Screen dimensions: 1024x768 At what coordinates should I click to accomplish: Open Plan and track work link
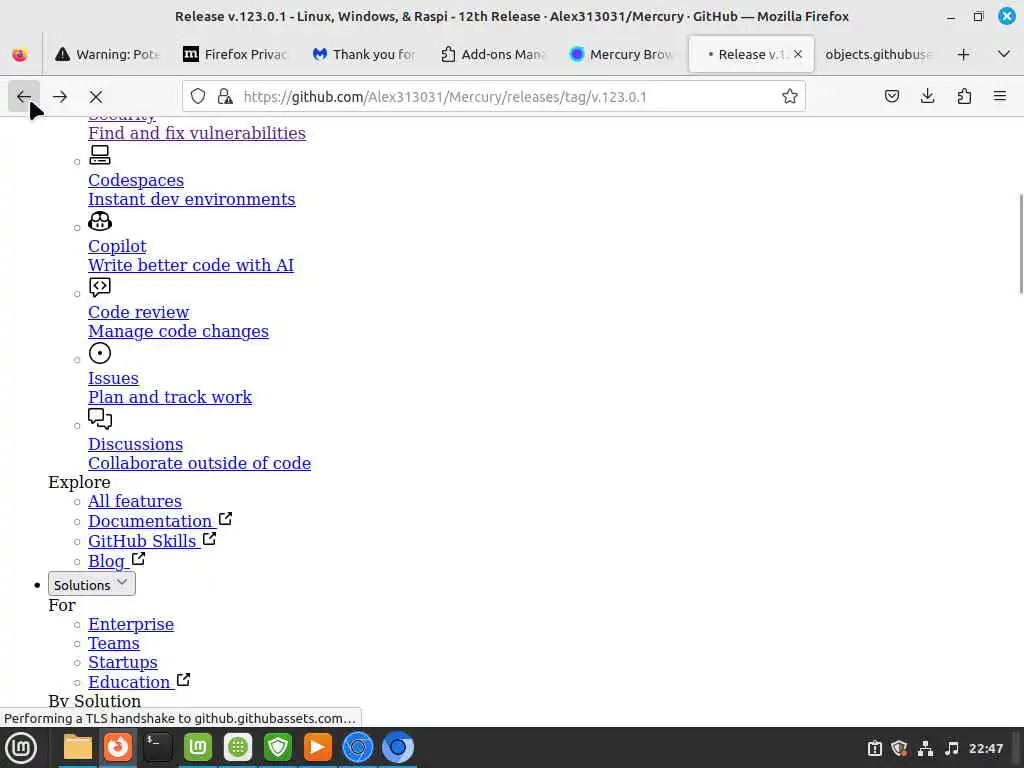click(x=170, y=397)
